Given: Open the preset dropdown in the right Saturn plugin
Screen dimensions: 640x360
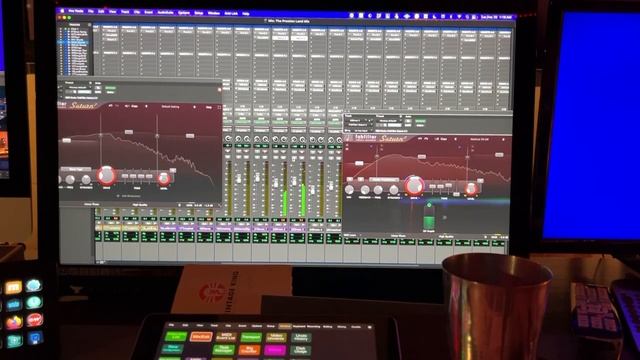Looking at the screenshot, I should pos(479,139).
